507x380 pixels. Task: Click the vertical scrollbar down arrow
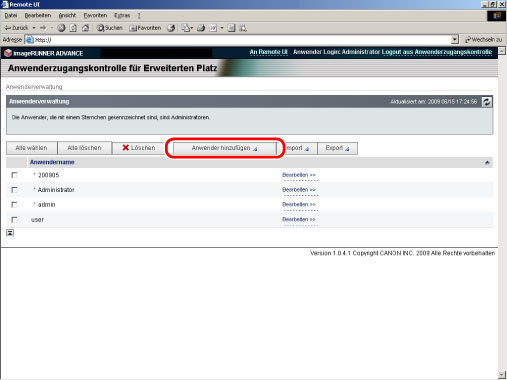(x=502, y=375)
